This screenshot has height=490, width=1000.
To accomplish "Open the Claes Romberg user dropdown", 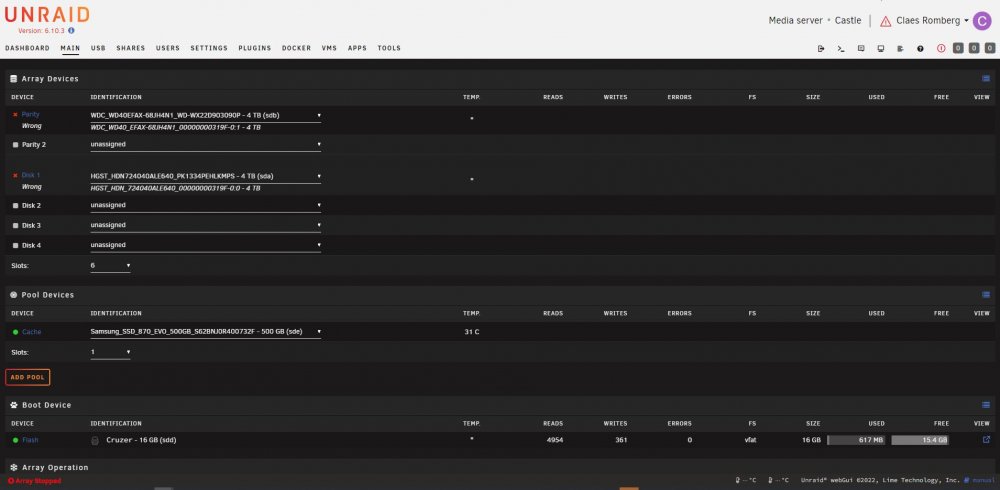I will [x=932, y=21].
